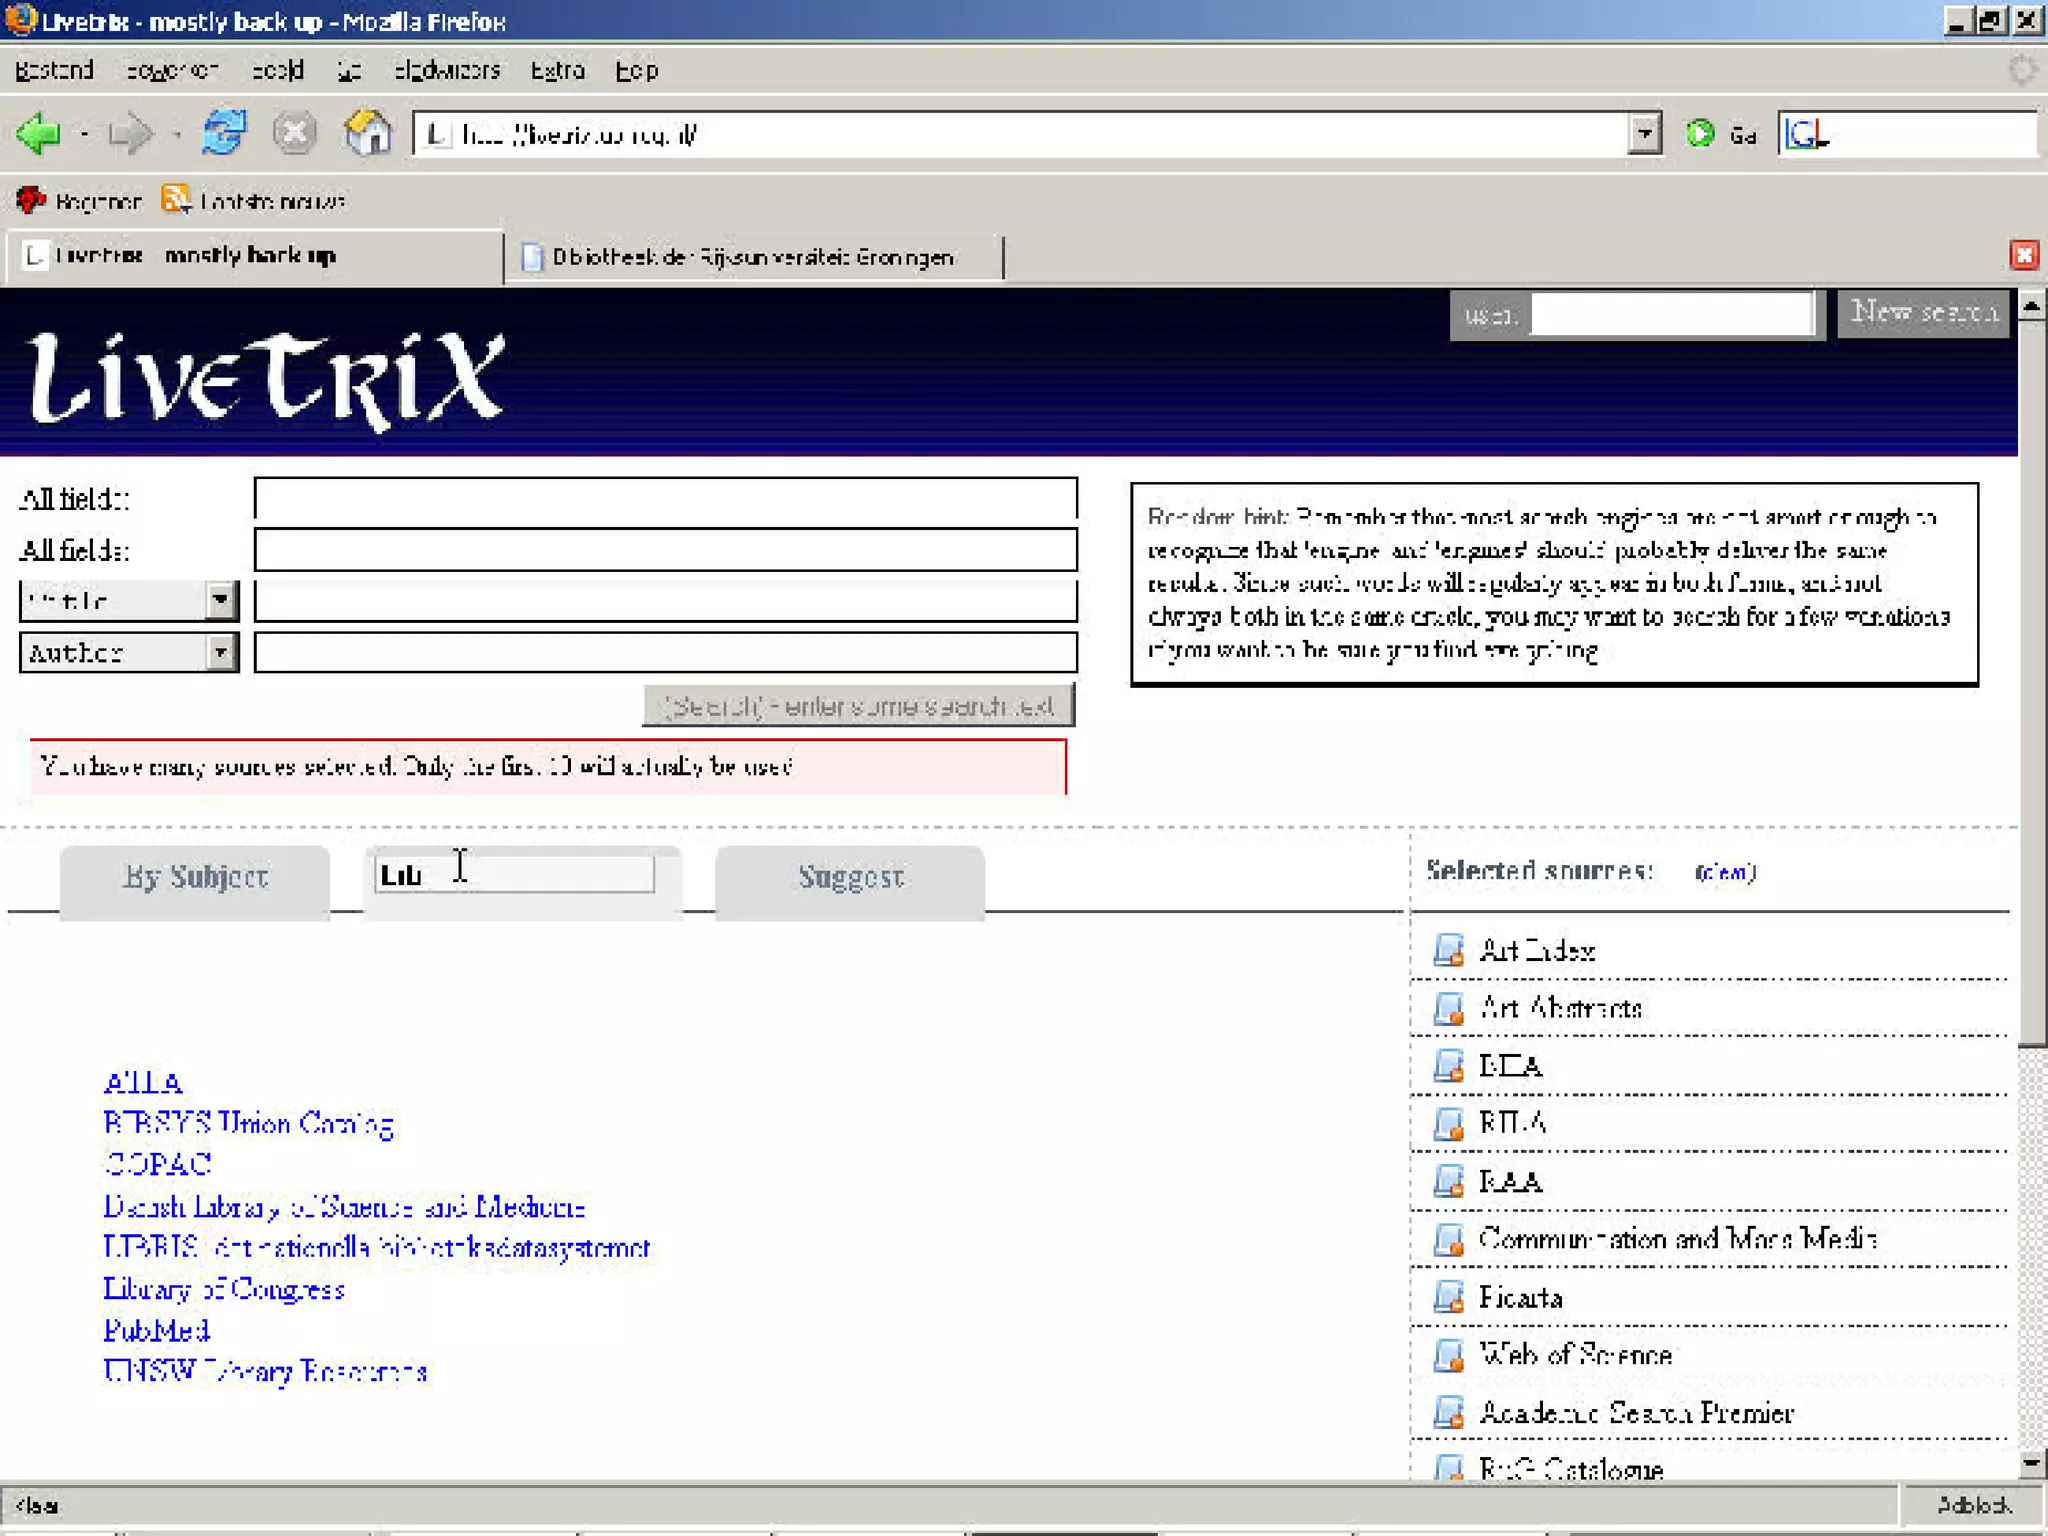Switch to the Bibliotheek Rijksuniversiteit Groningen tab
Screen dimensions: 2048x1536
coord(752,257)
